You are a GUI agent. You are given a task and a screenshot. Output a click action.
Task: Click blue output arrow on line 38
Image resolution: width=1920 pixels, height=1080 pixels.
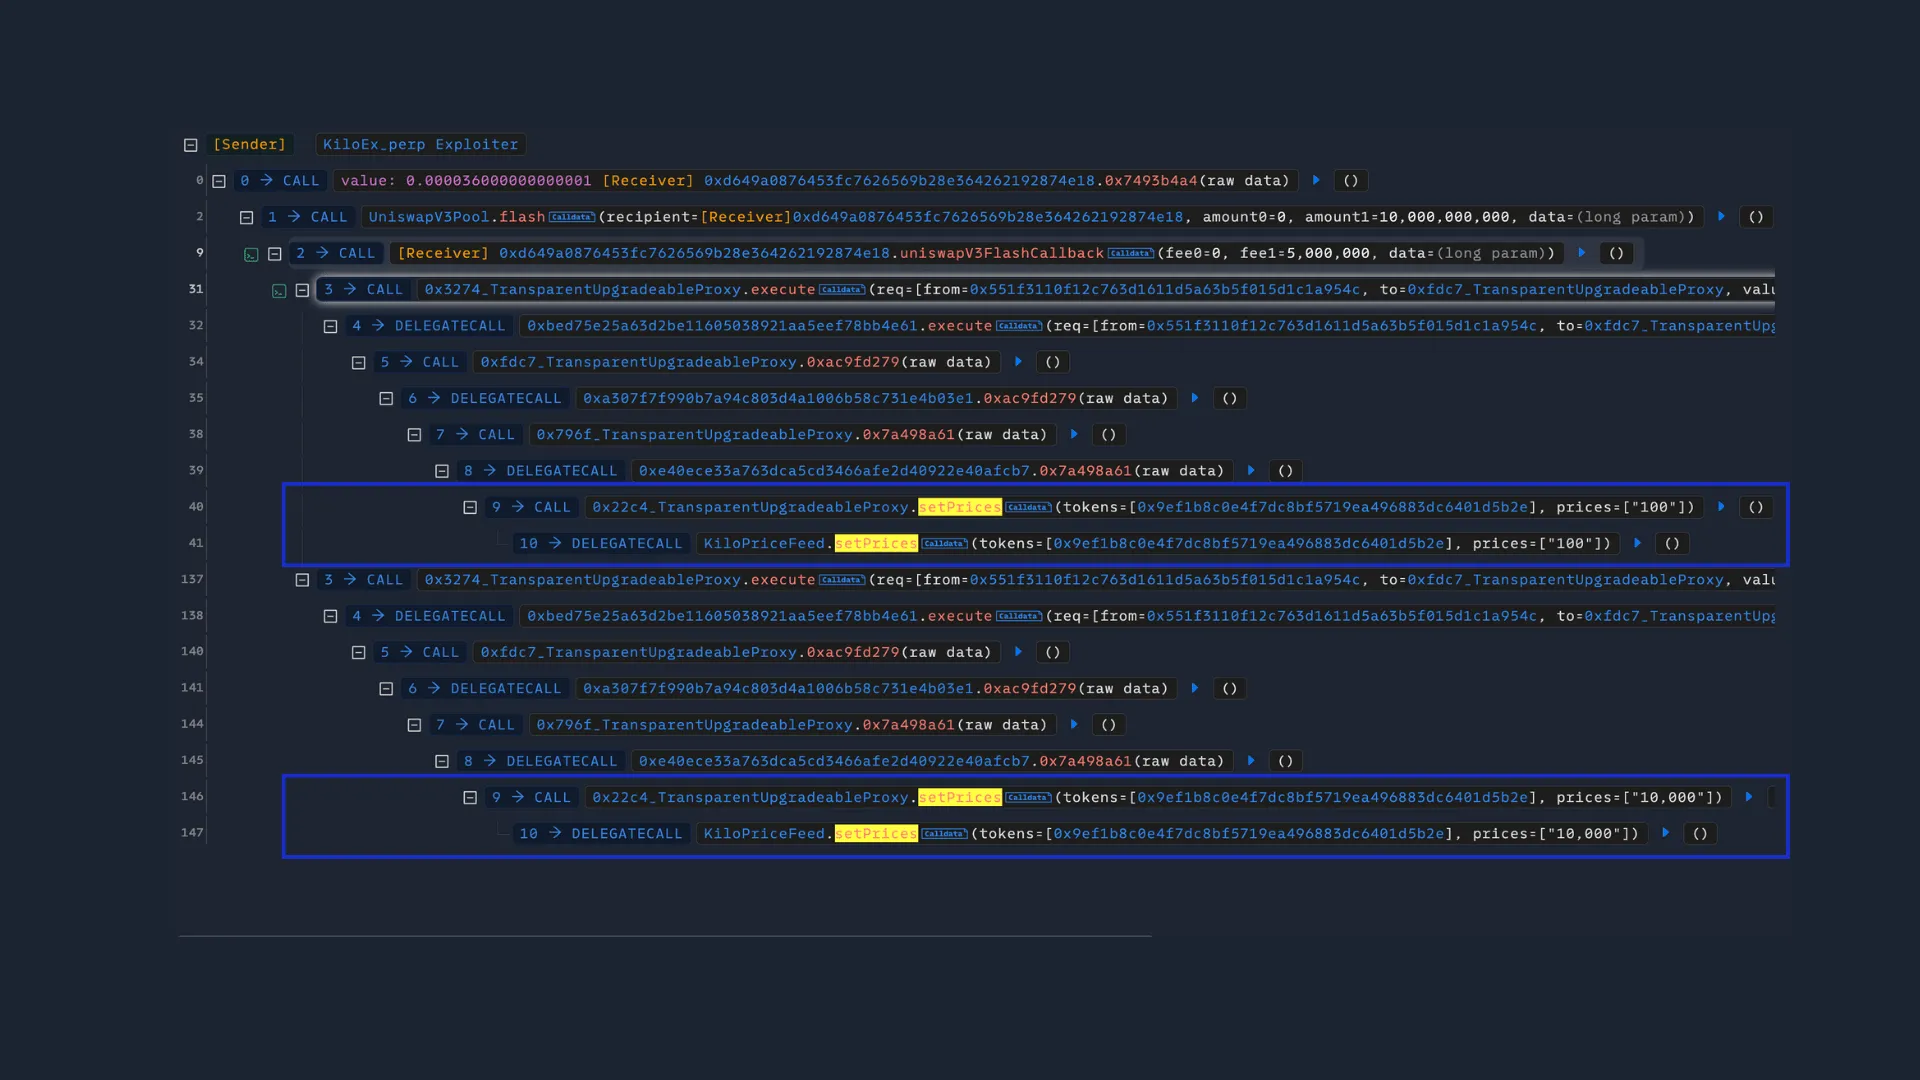coord(1074,434)
